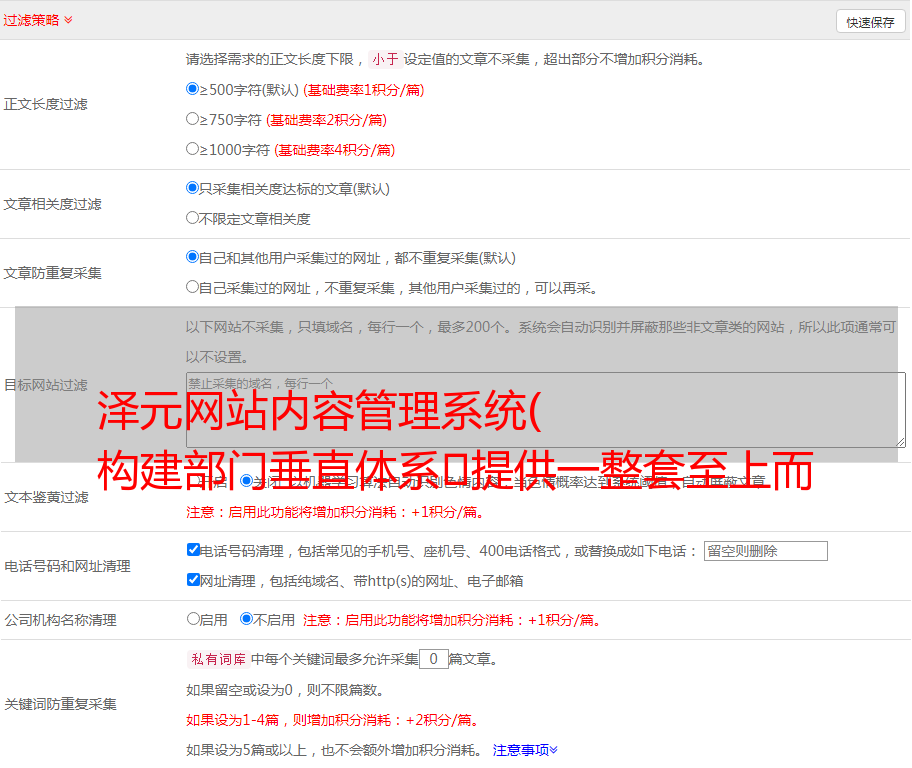This screenshot has width=912, height=768.
Task: Choose 不限定文章相关度 radio
Action: tap(192, 218)
